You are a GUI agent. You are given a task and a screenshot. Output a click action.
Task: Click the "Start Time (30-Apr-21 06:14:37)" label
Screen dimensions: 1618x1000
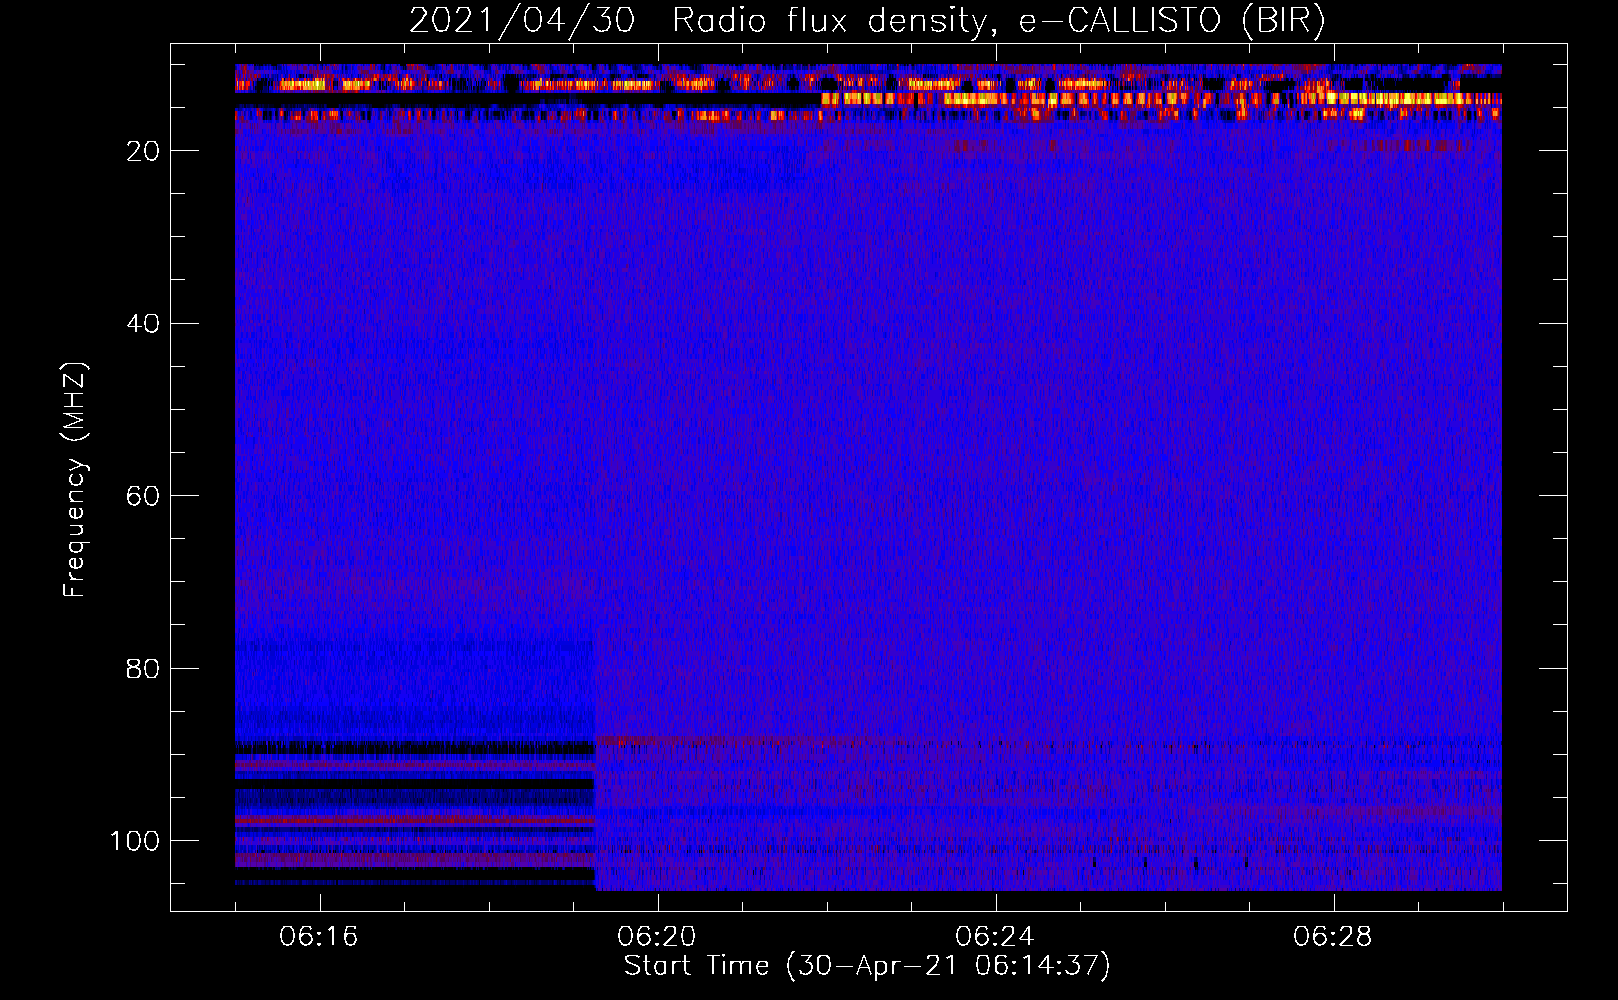point(867,966)
